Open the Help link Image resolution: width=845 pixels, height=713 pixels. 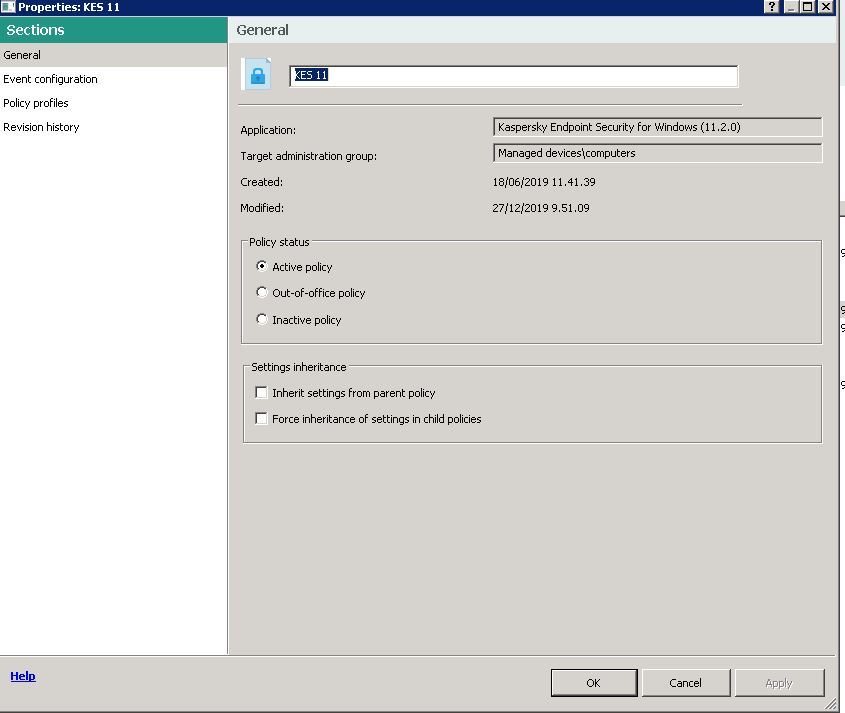point(23,676)
